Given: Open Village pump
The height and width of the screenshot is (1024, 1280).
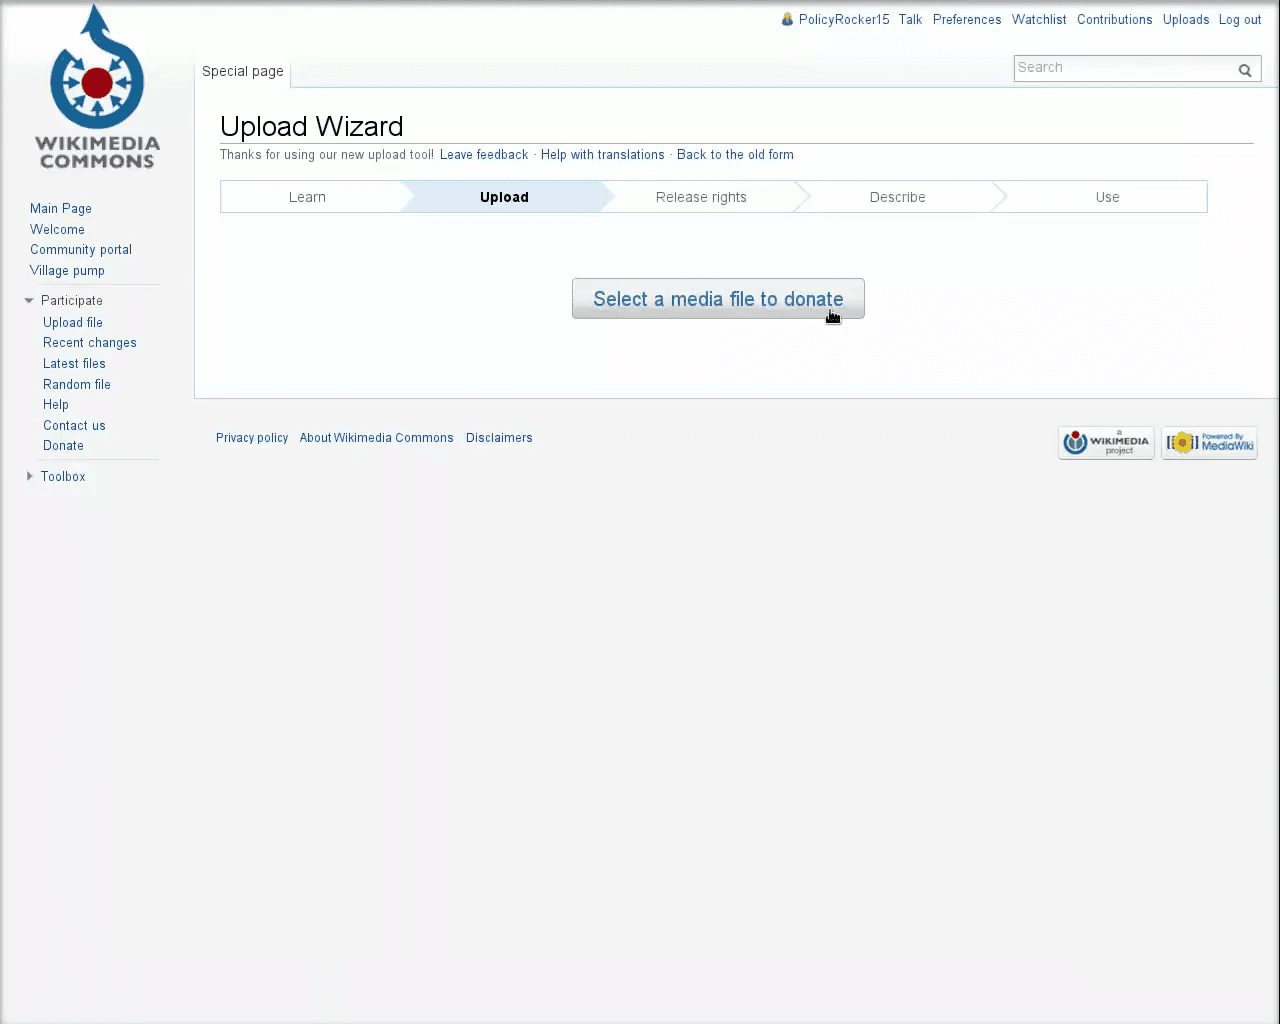Looking at the screenshot, I should [x=67, y=271].
